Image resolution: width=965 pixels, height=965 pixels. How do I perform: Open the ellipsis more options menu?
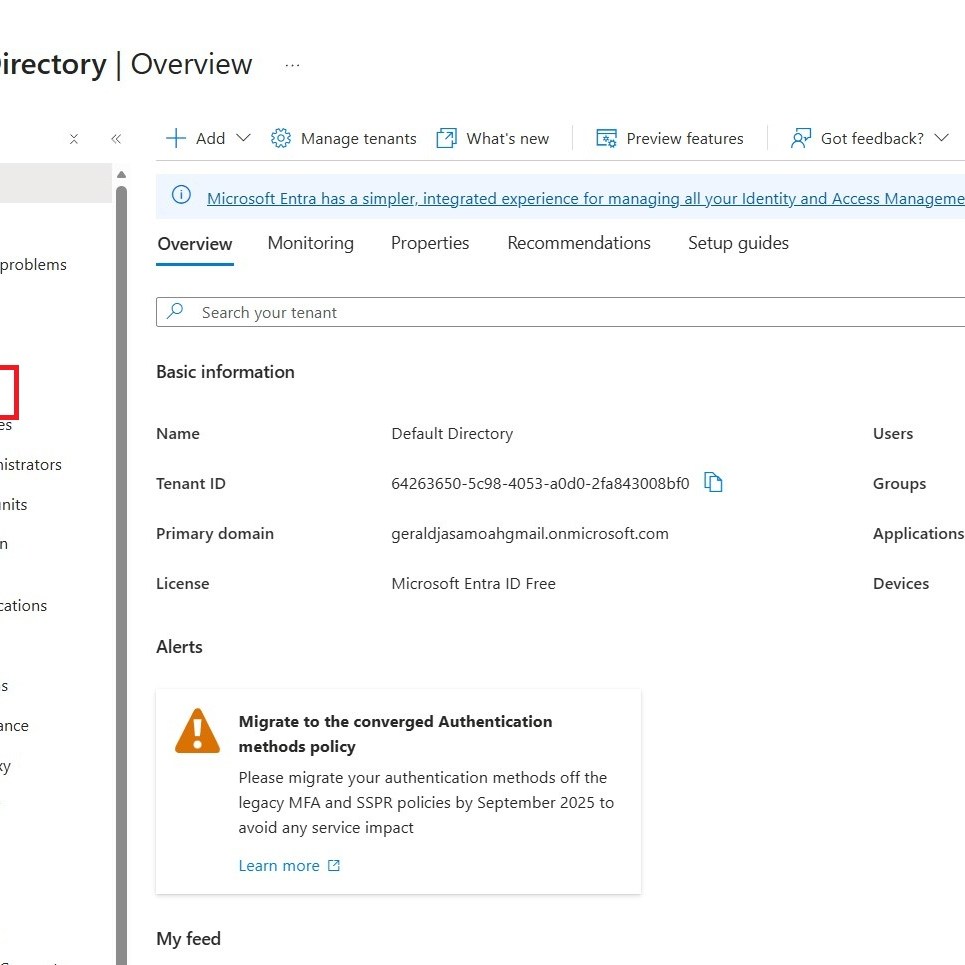[292, 65]
